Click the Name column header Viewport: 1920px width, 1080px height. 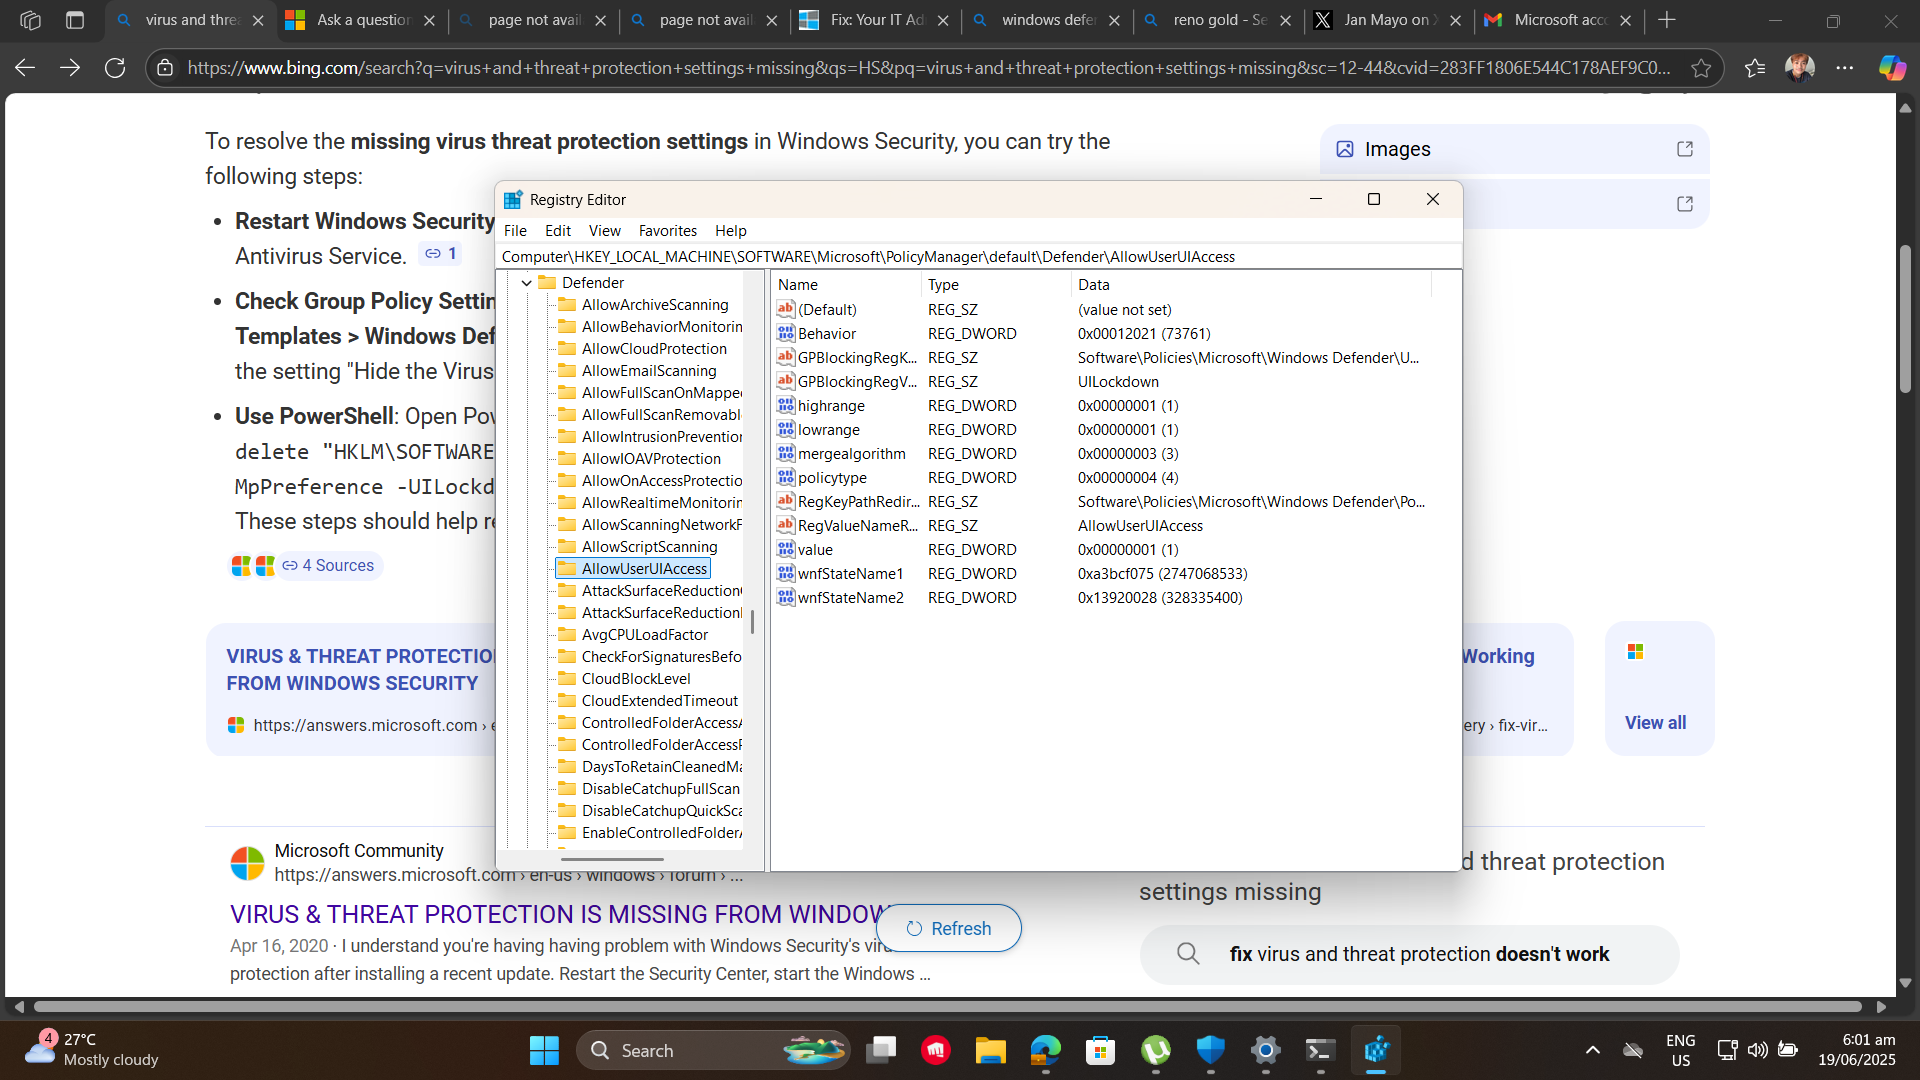click(x=846, y=285)
